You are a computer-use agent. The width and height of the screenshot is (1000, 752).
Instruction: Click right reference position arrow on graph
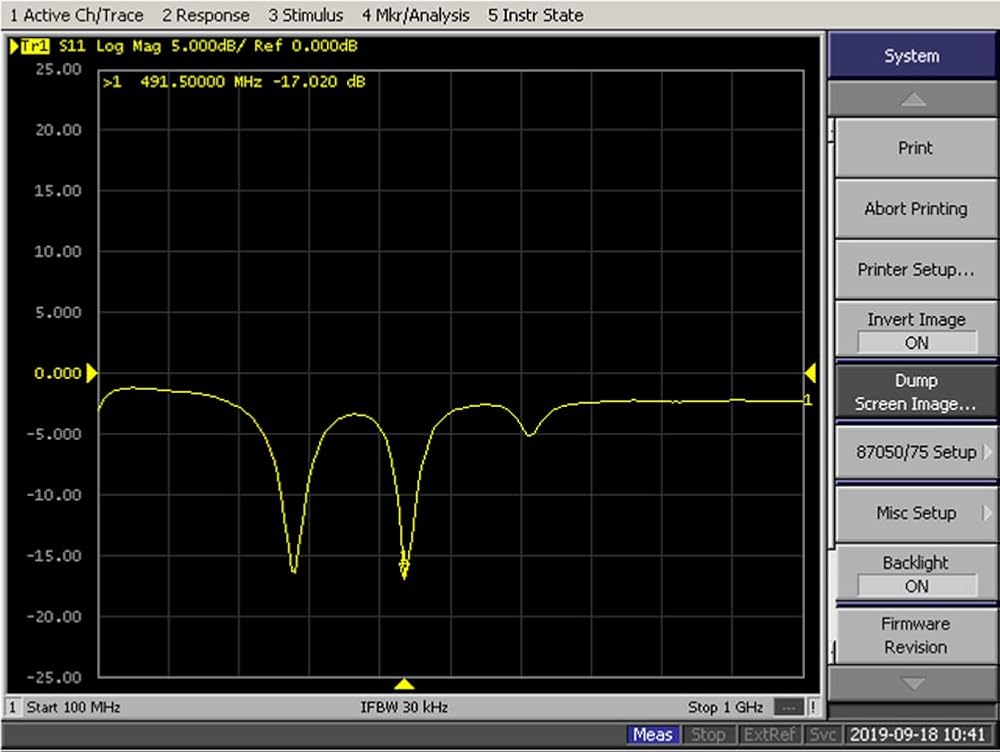[x=810, y=373]
